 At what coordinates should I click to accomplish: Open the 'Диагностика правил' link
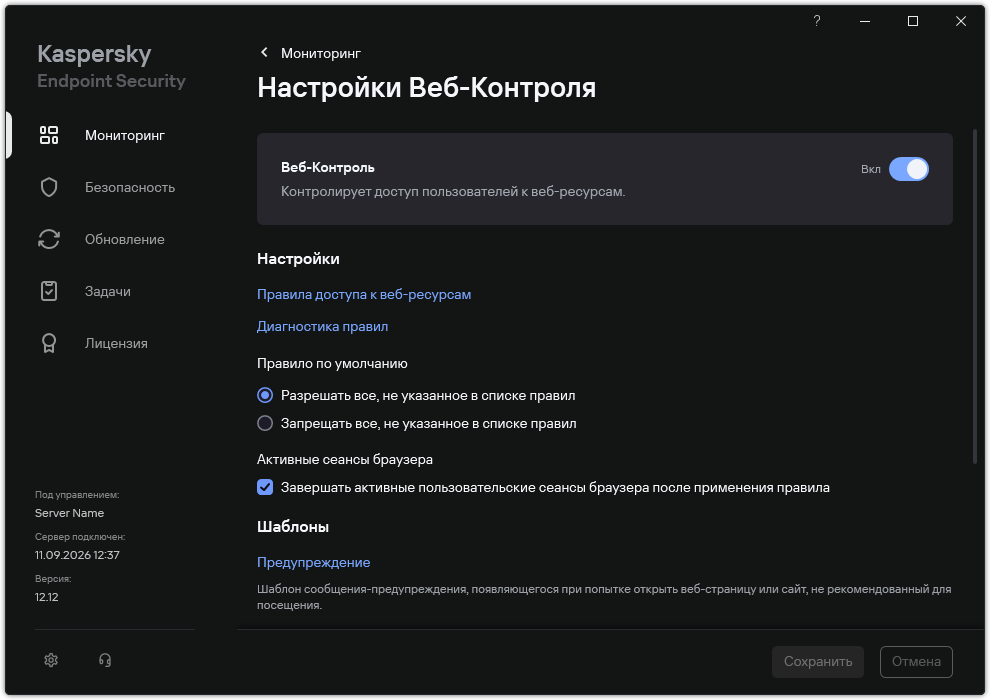click(x=322, y=326)
